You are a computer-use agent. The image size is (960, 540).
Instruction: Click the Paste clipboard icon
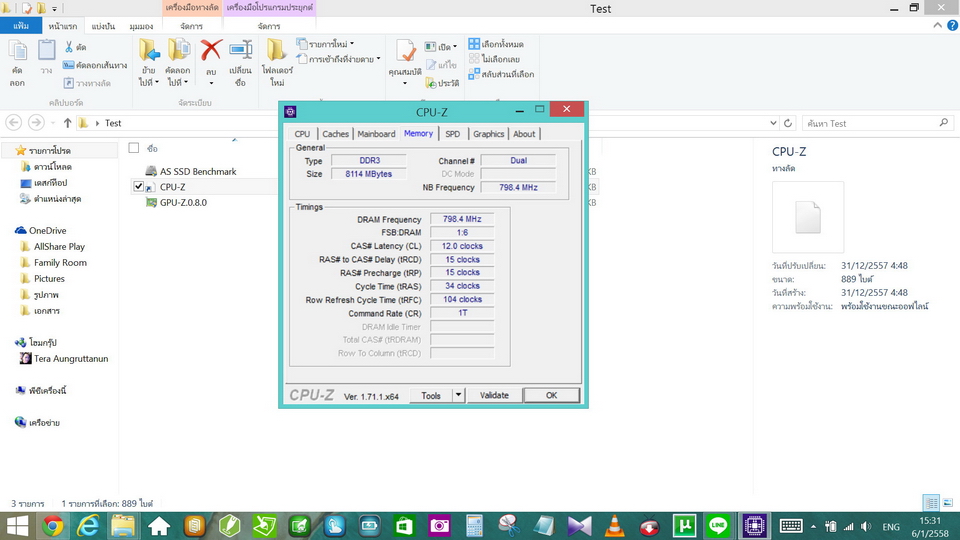[47, 50]
